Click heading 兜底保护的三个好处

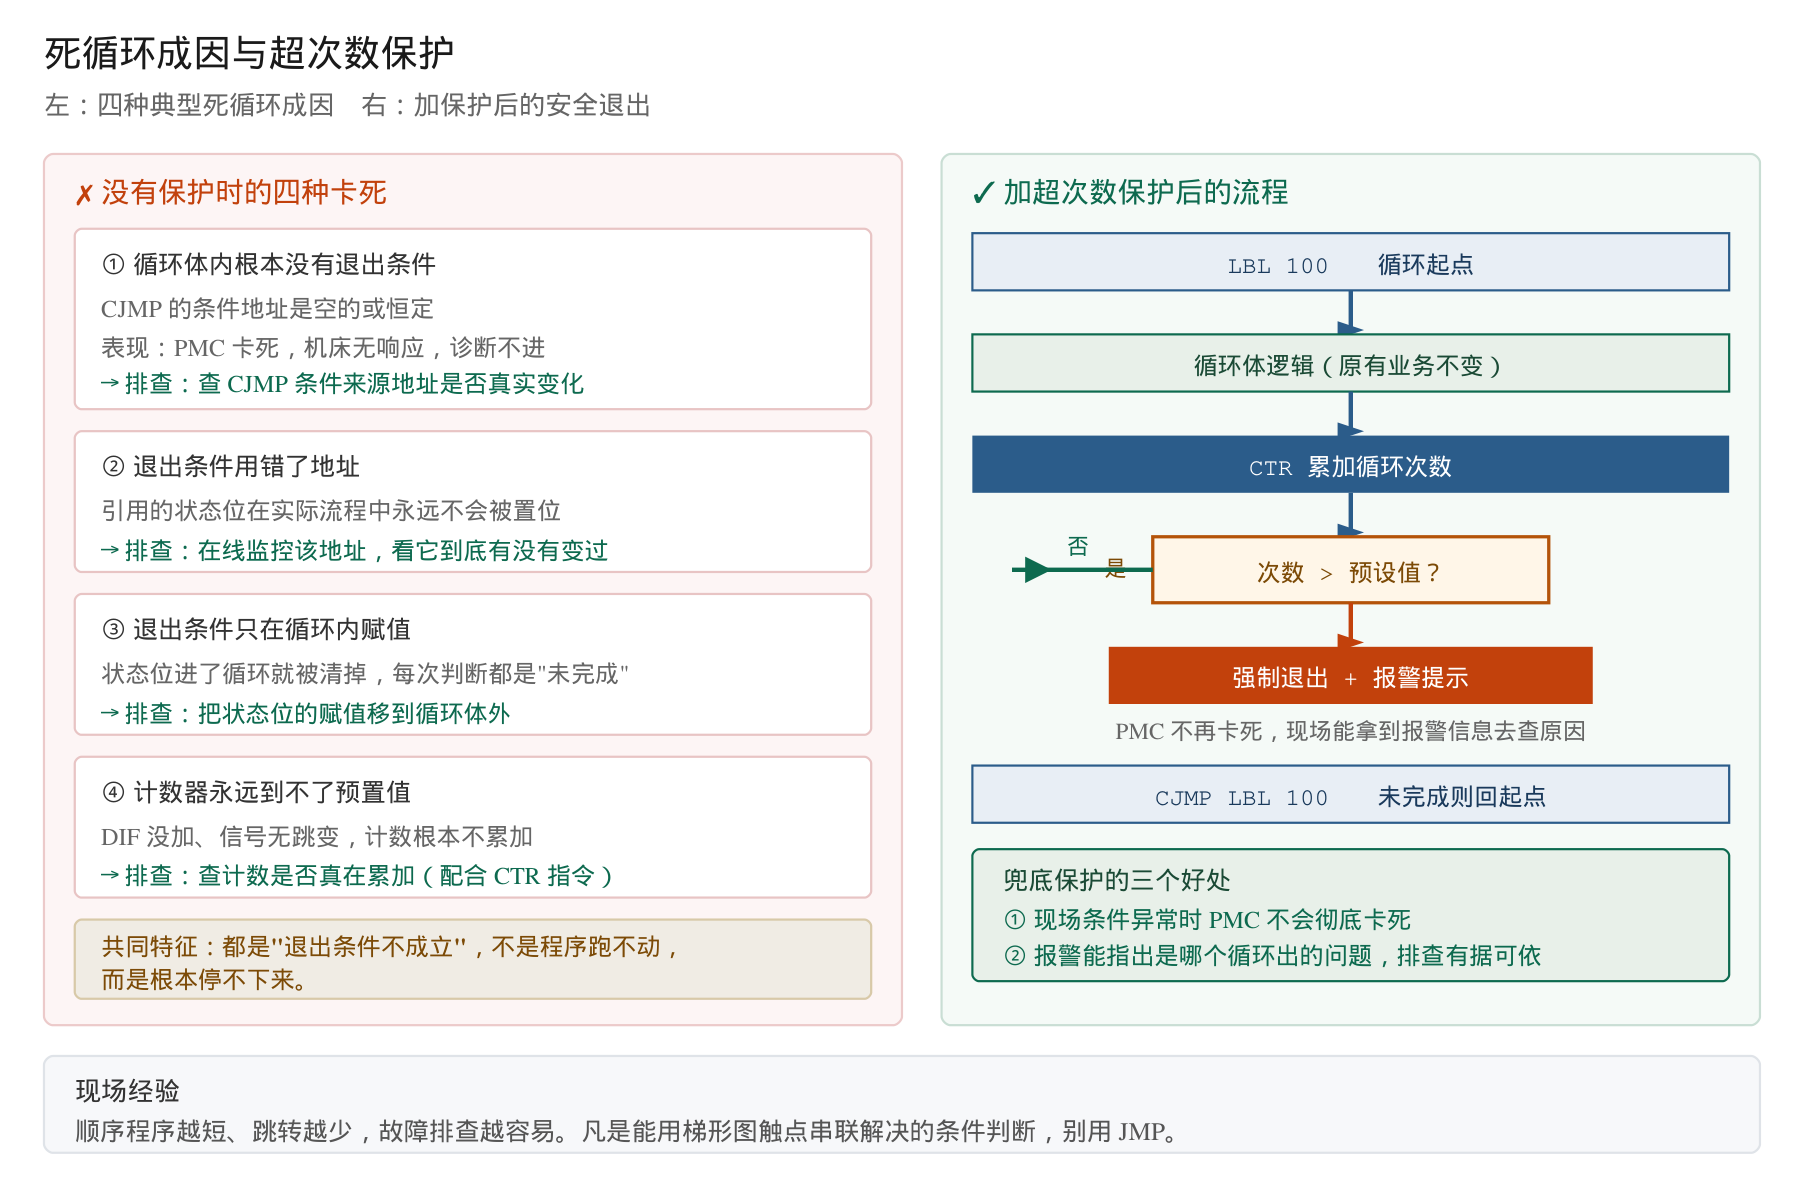pyautogui.click(x=1117, y=880)
